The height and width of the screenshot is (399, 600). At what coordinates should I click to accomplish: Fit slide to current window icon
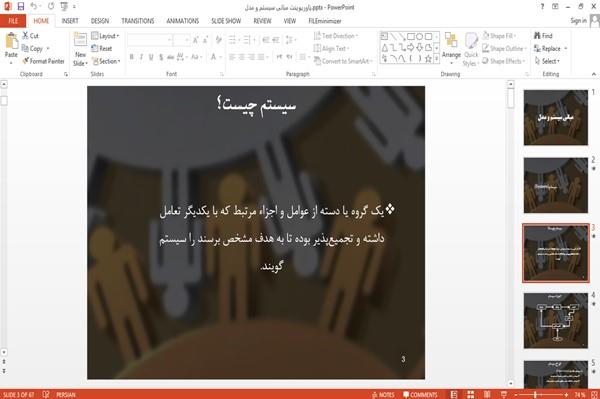tap(594, 394)
